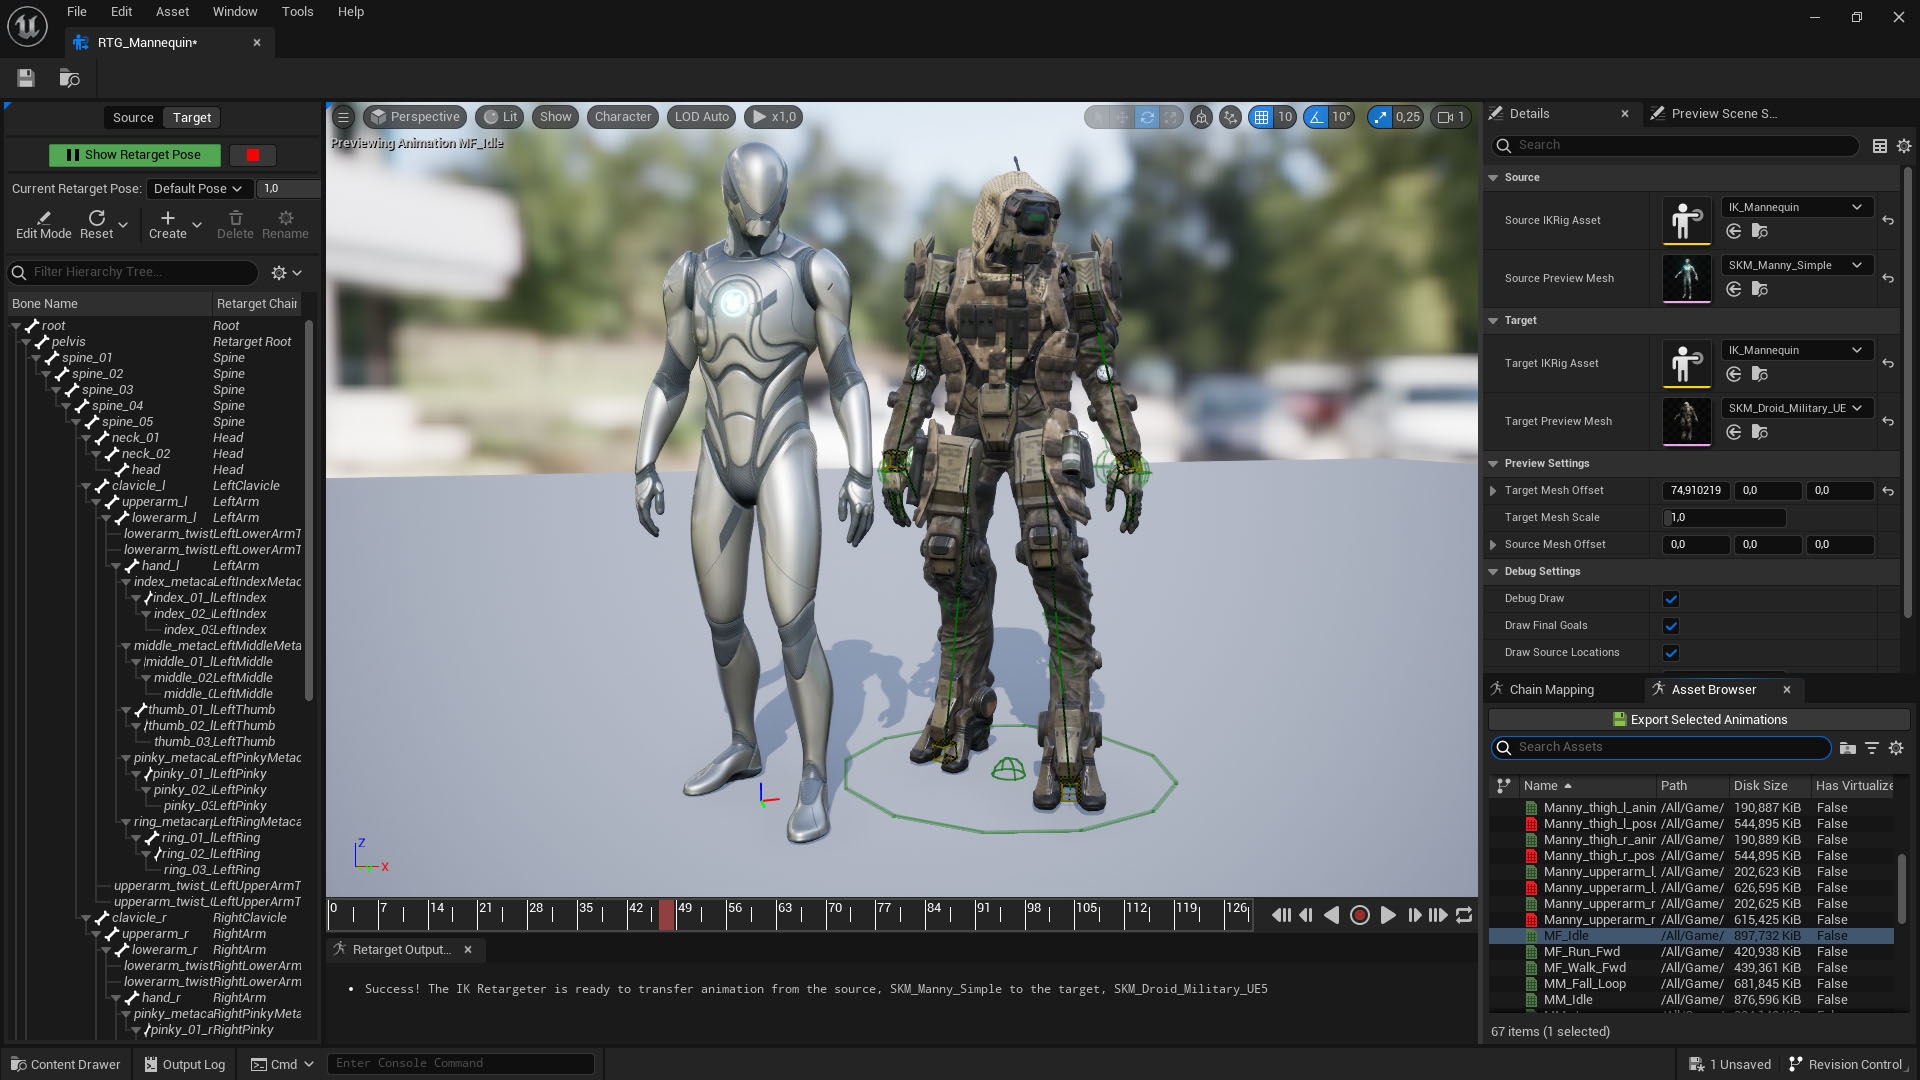Click the source control revision icon in status bar
Screen dimensions: 1920x1080
[x=1797, y=1064]
